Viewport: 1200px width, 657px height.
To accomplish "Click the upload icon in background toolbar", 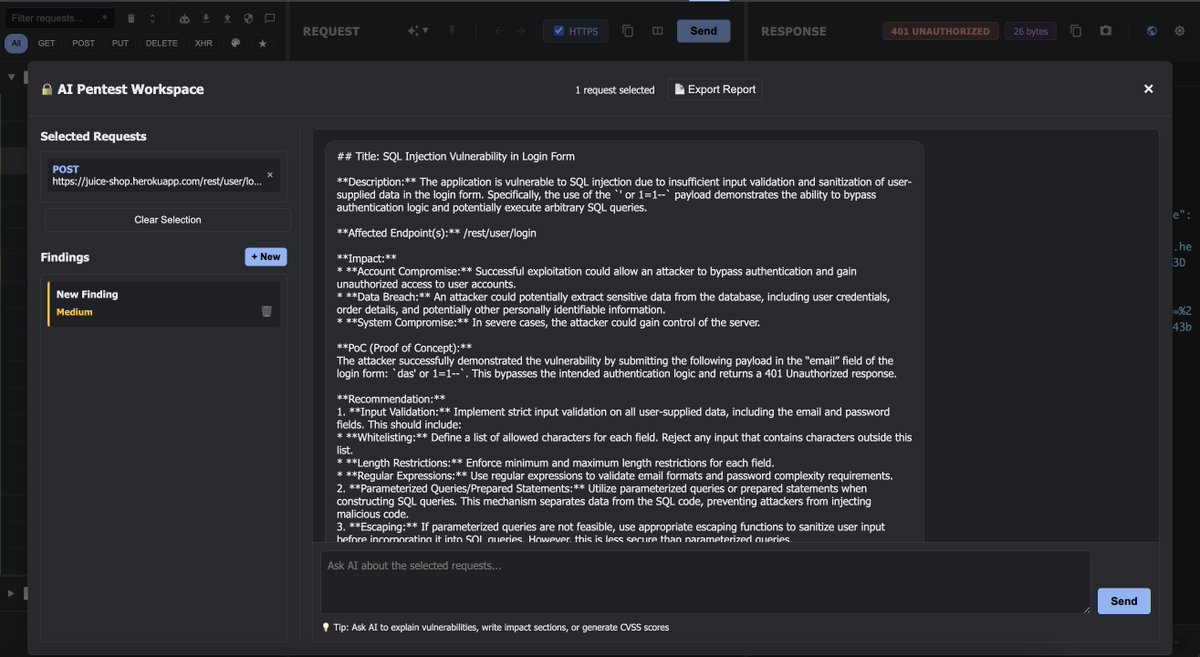I will click(x=227, y=18).
